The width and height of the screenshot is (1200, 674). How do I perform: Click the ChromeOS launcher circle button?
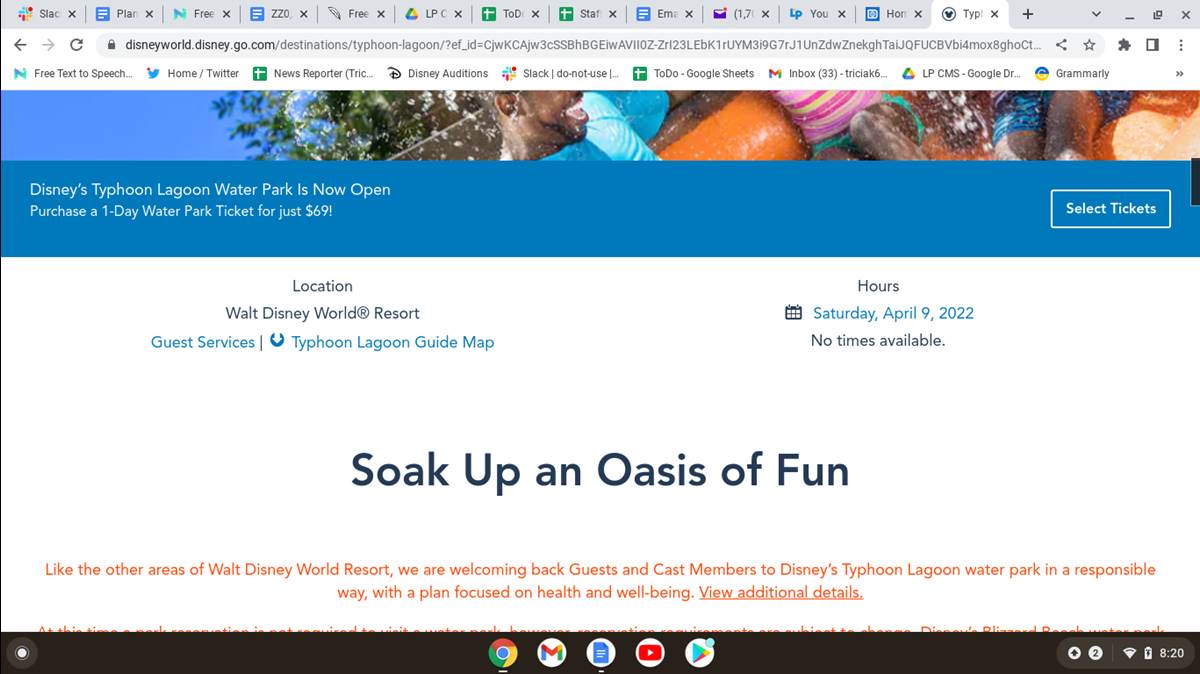click(22, 653)
